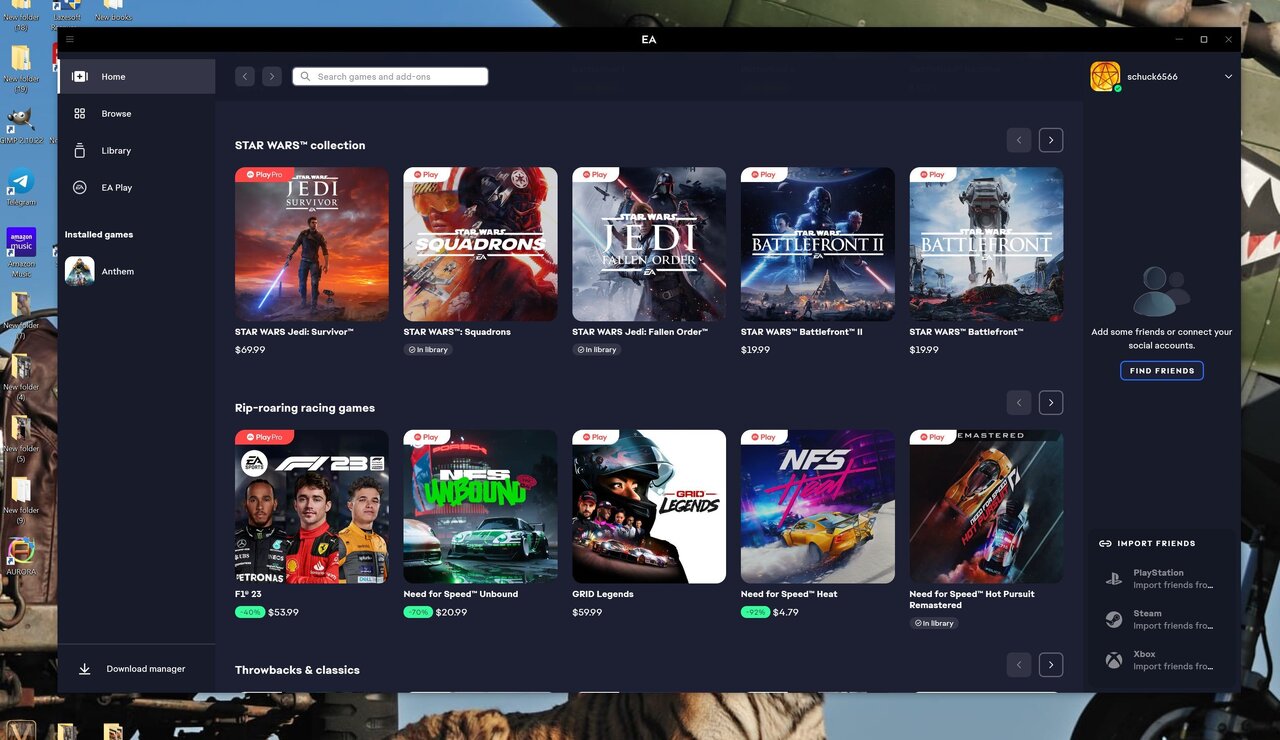
Task: Expand the schuck6566 account dropdown
Action: point(1228,77)
